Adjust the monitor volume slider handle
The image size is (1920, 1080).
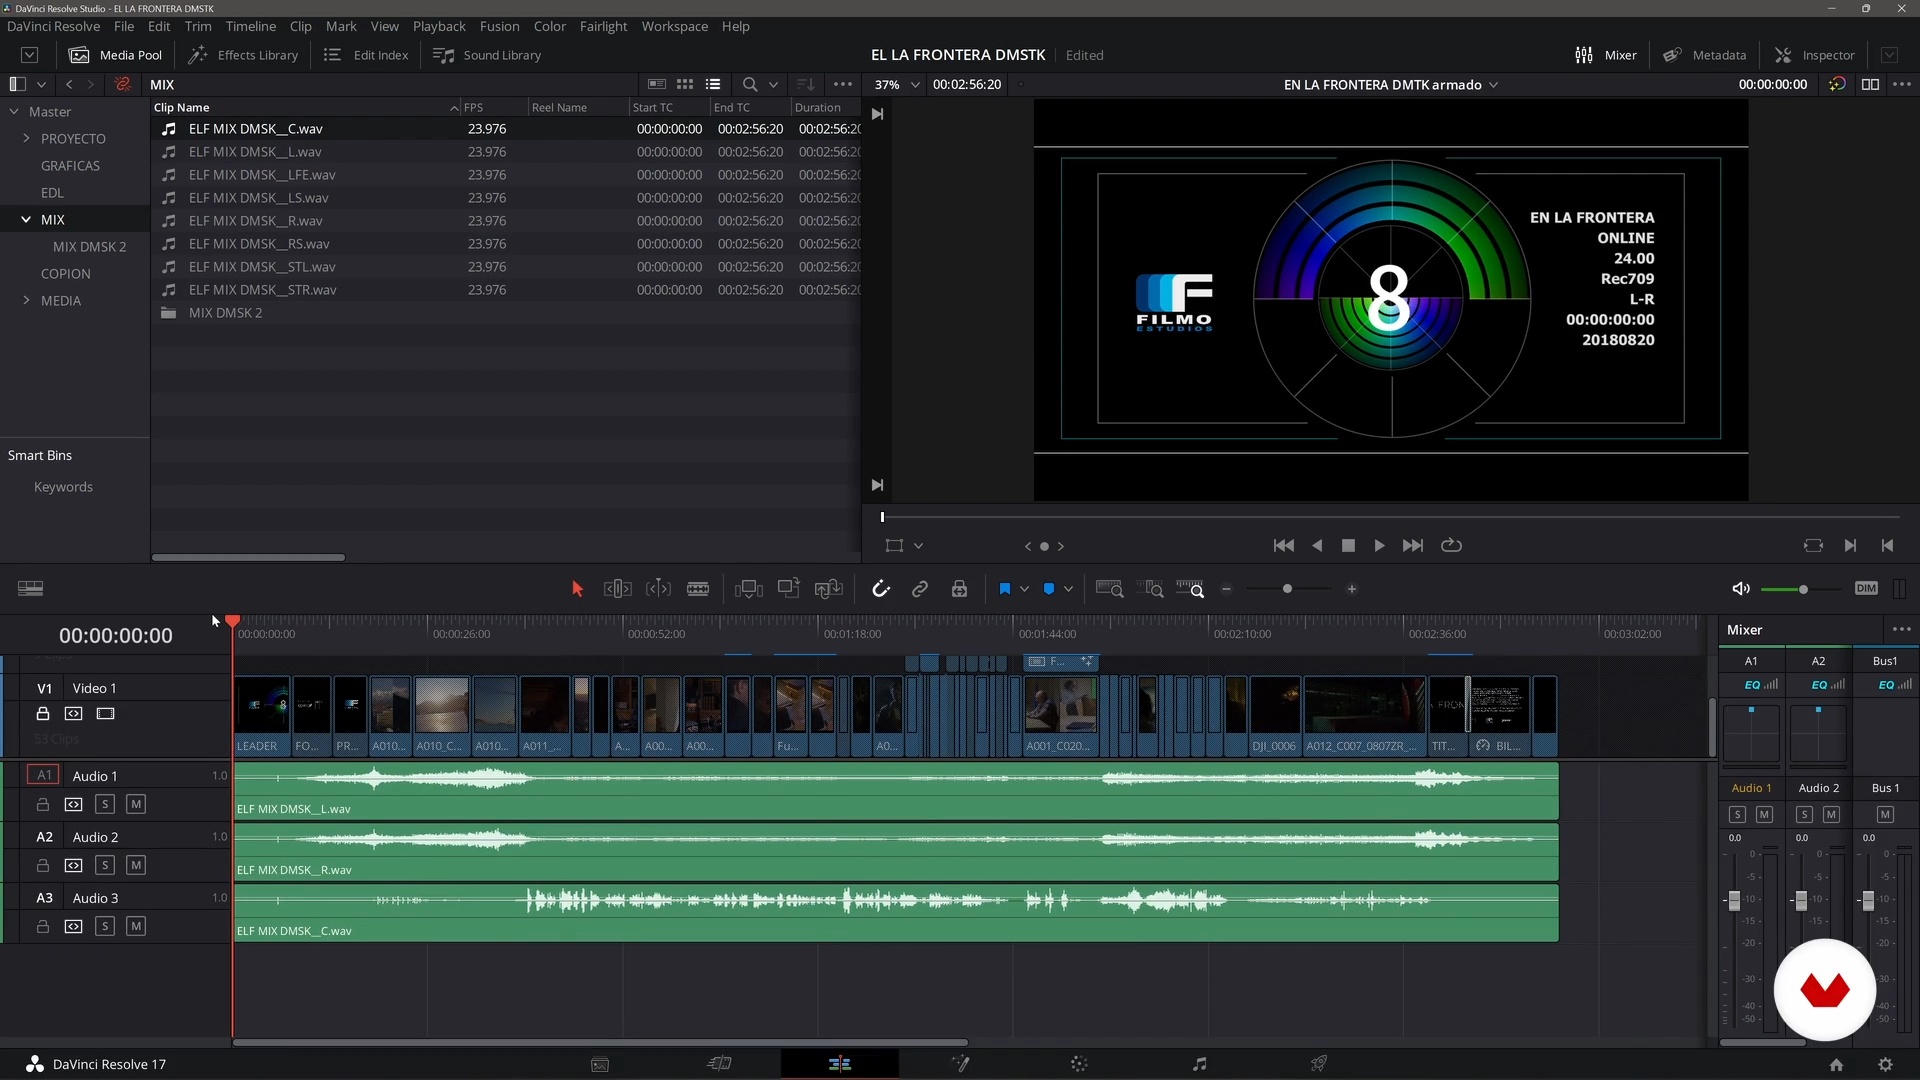(x=1803, y=589)
